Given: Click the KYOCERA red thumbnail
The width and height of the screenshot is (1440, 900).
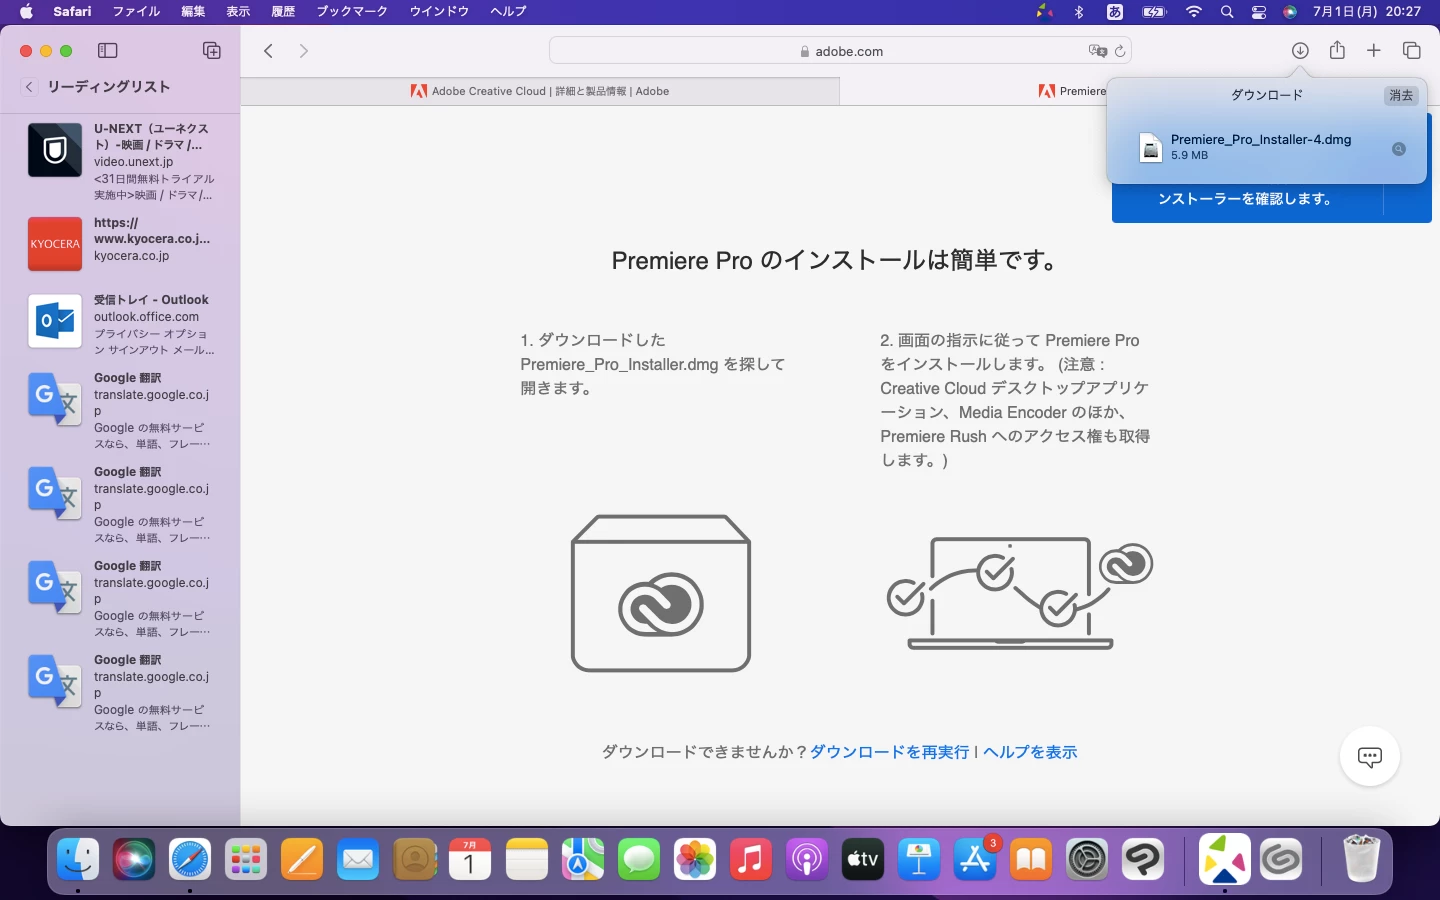Looking at the screenshot, I should (x=55, y=244).
